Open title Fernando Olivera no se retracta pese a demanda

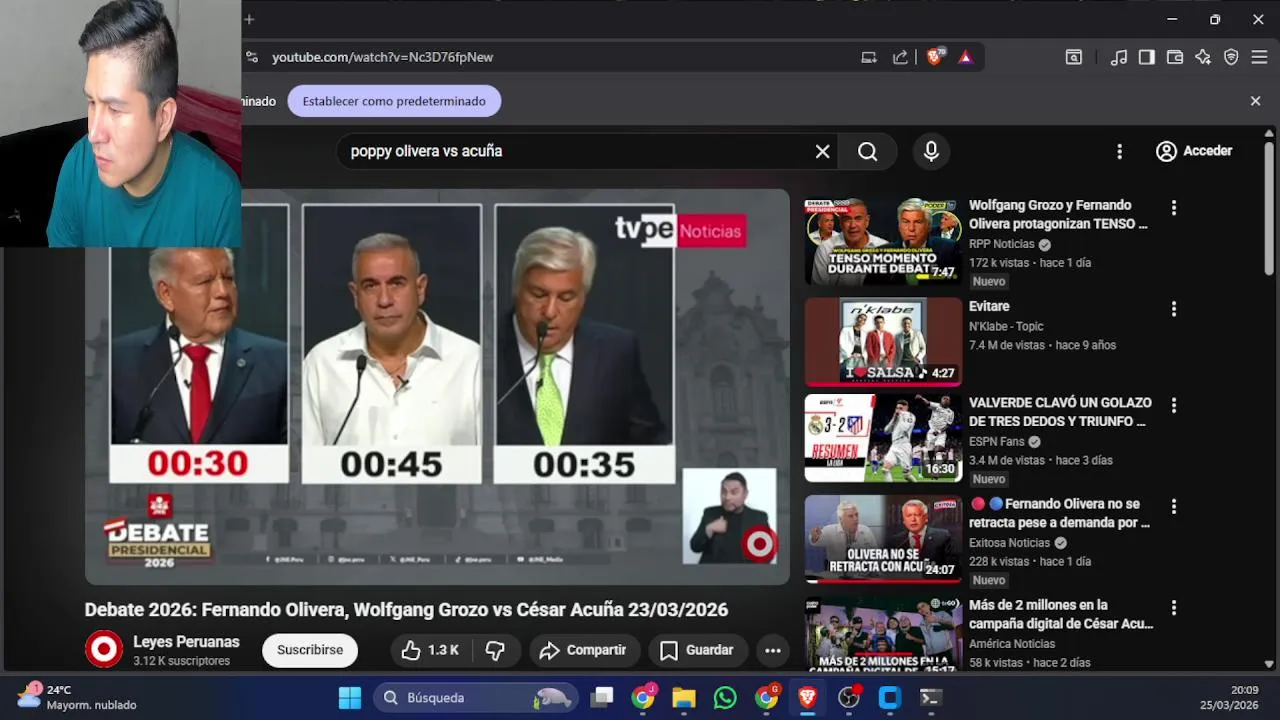tap(1060, 513)
